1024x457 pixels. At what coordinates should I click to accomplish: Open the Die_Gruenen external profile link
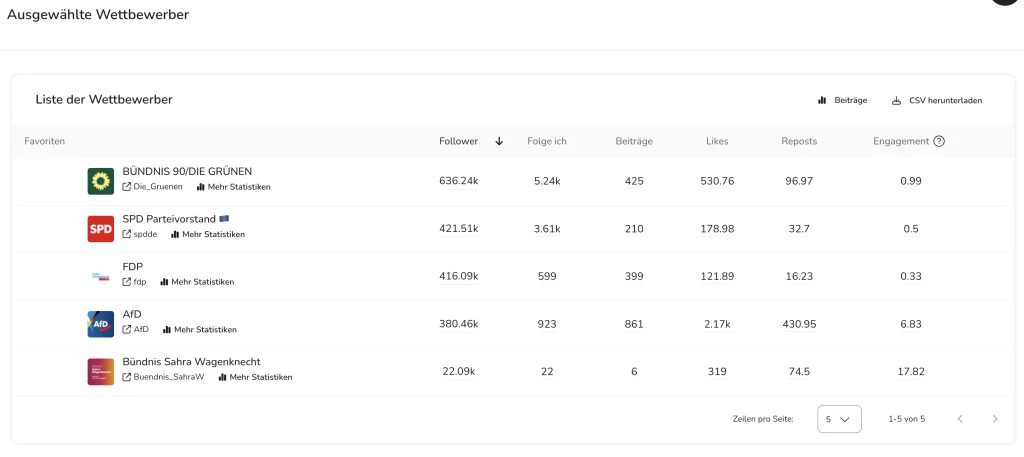point(152,187)
